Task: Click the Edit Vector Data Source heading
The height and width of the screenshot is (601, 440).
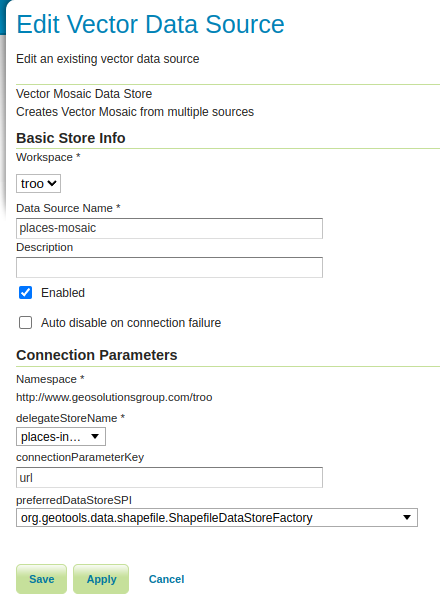Action: (x=150, y=25)
